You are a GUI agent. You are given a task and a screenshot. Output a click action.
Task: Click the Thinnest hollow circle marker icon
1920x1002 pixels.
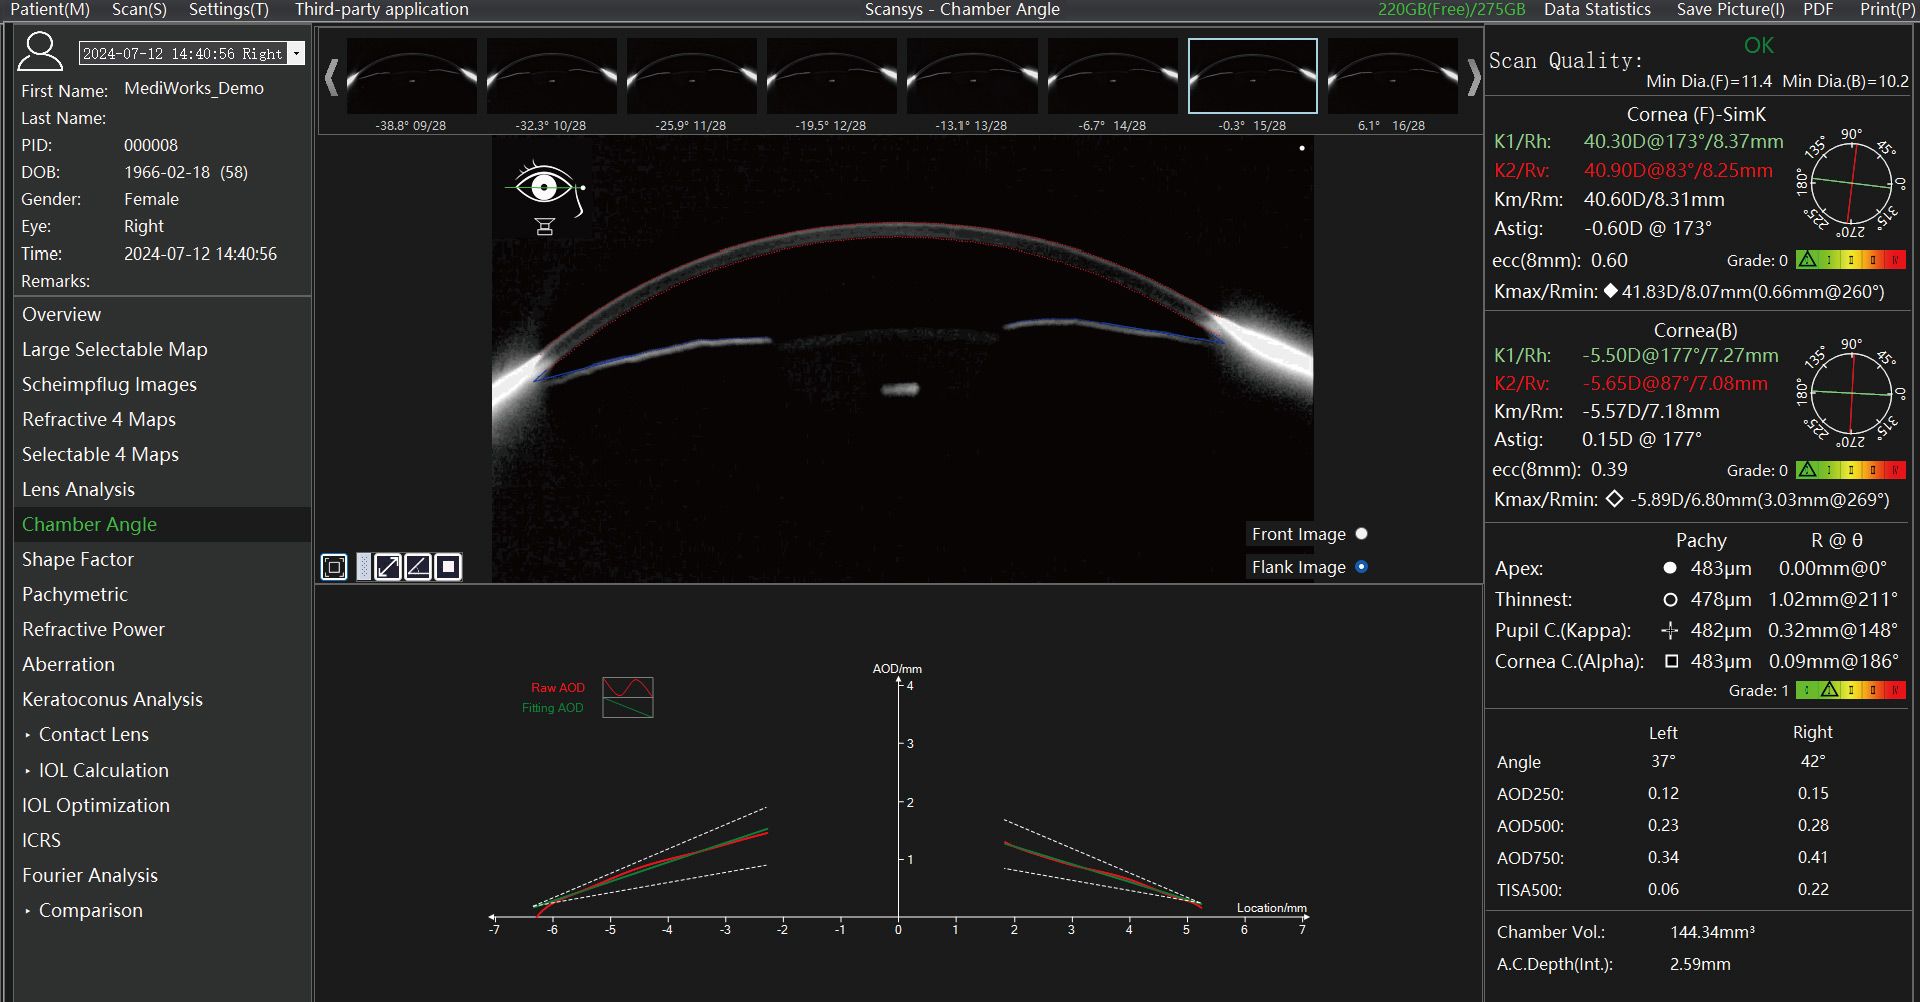pyautogui.click(x=1669, y=600)
